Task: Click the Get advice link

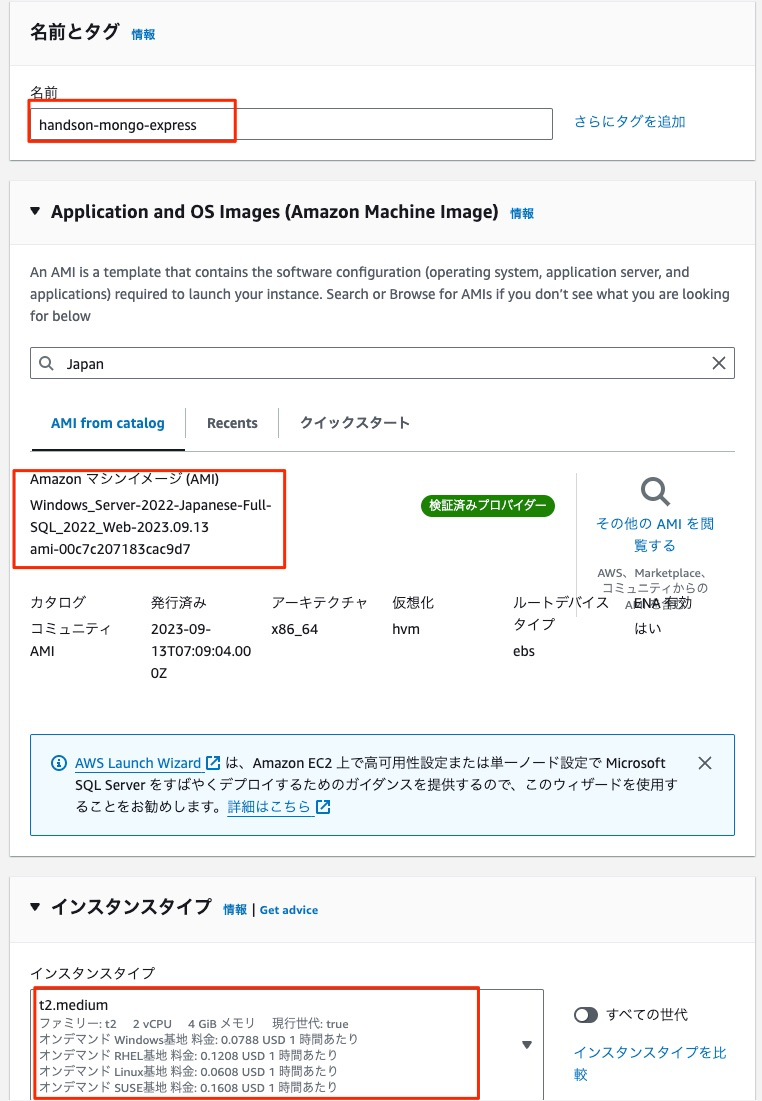Action: click(289, 910)
